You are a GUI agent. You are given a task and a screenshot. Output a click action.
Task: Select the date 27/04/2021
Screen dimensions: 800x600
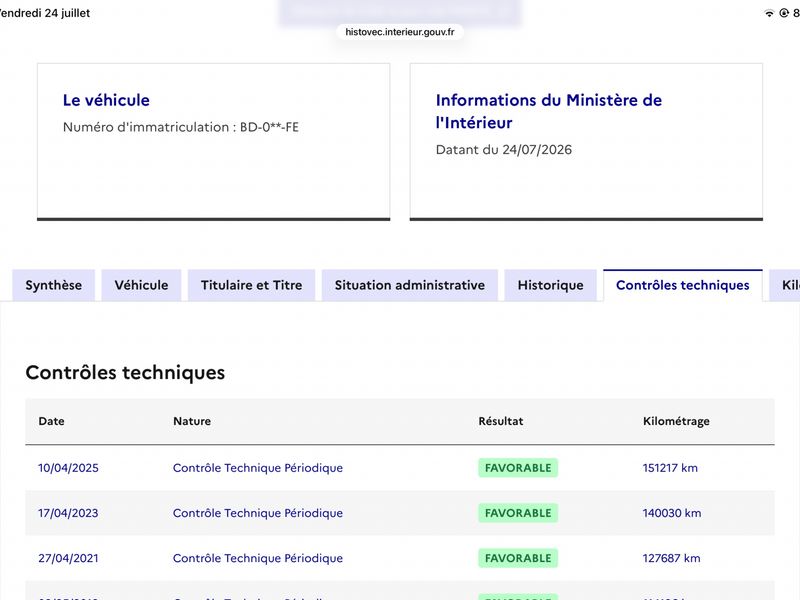click(68, 558)
